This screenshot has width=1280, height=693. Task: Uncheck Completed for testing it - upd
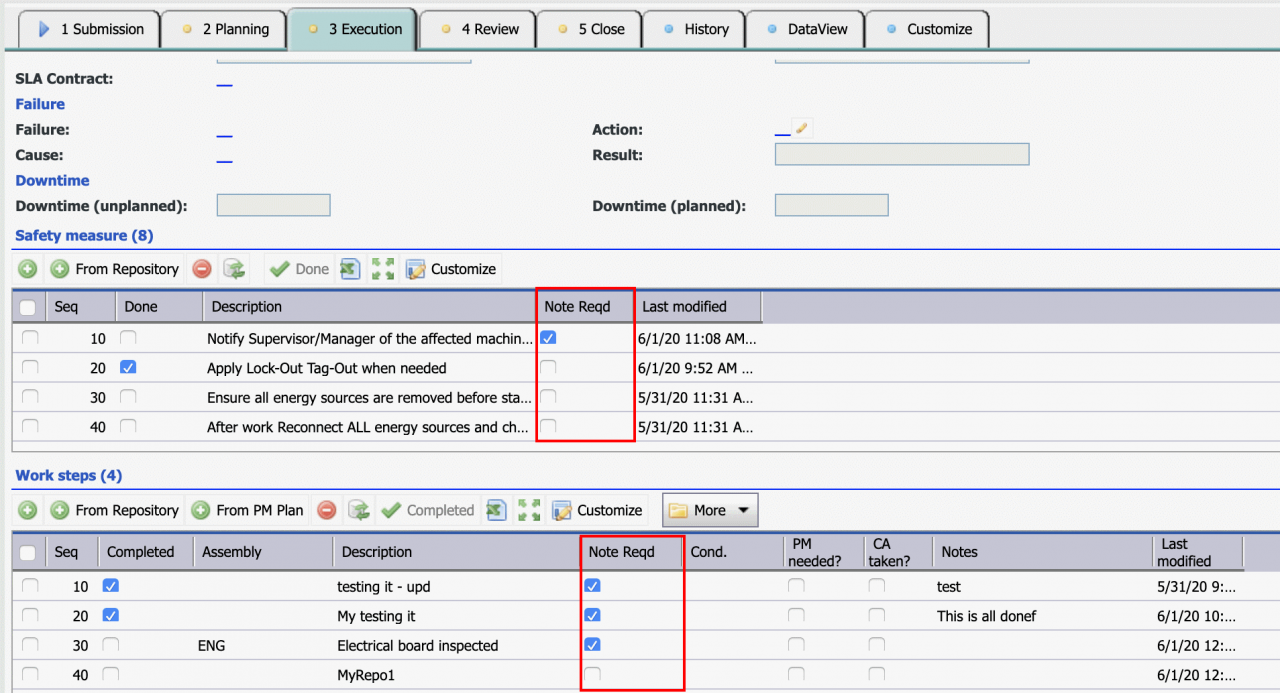click(111, 586)
